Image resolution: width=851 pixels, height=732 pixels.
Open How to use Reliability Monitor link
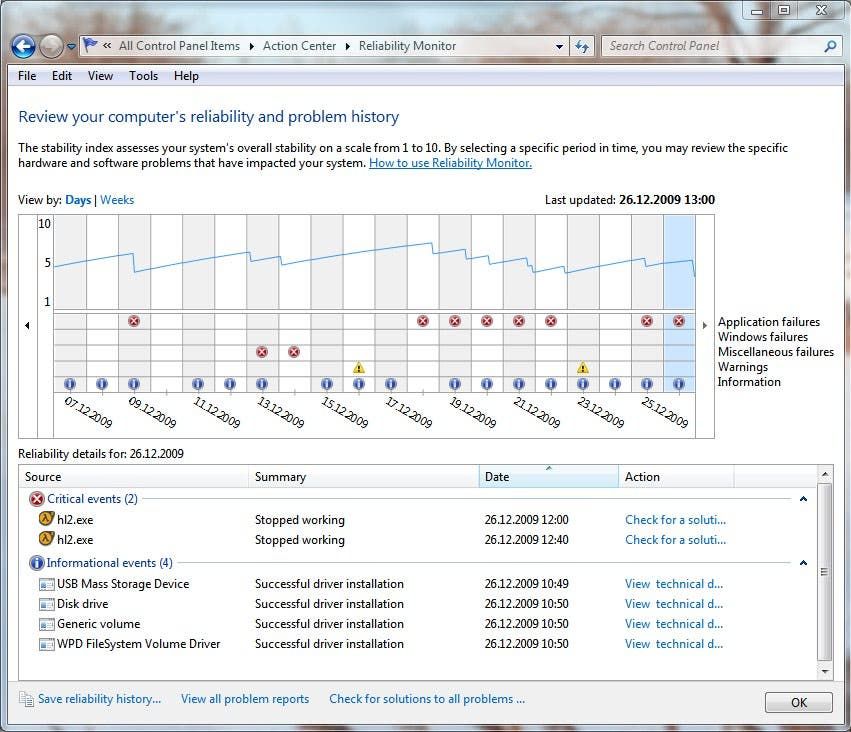[450, 163]
